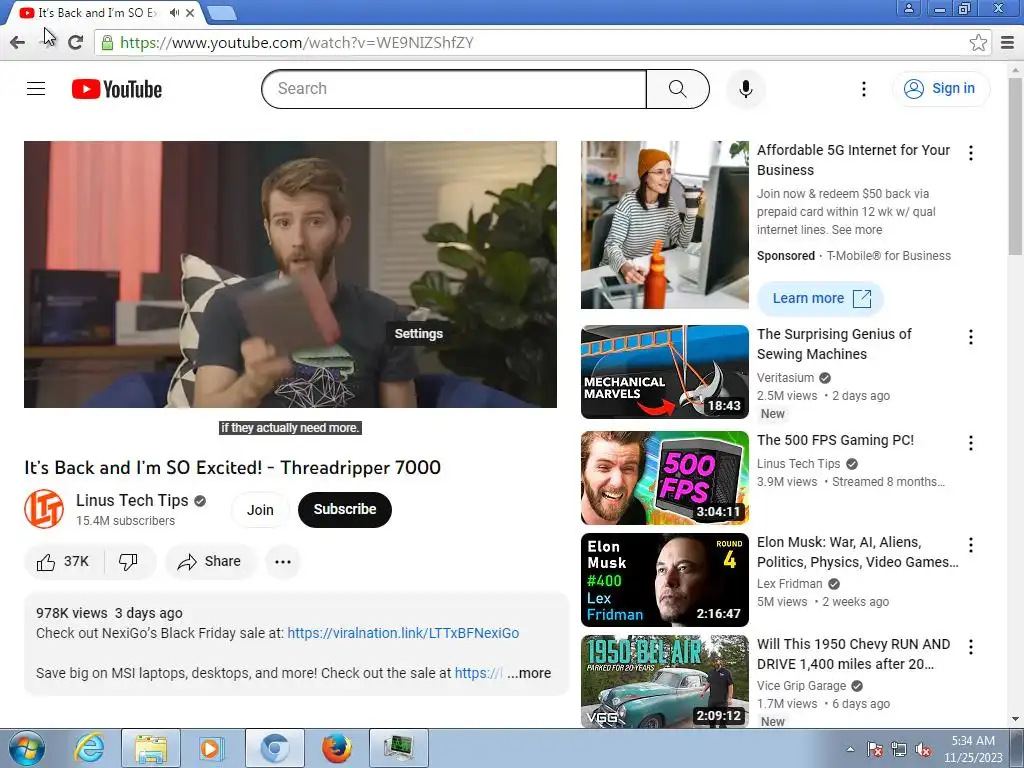Like the video with thumbs-up 37K
Screen dimensions: 1024x768
(x=63, y=562)
